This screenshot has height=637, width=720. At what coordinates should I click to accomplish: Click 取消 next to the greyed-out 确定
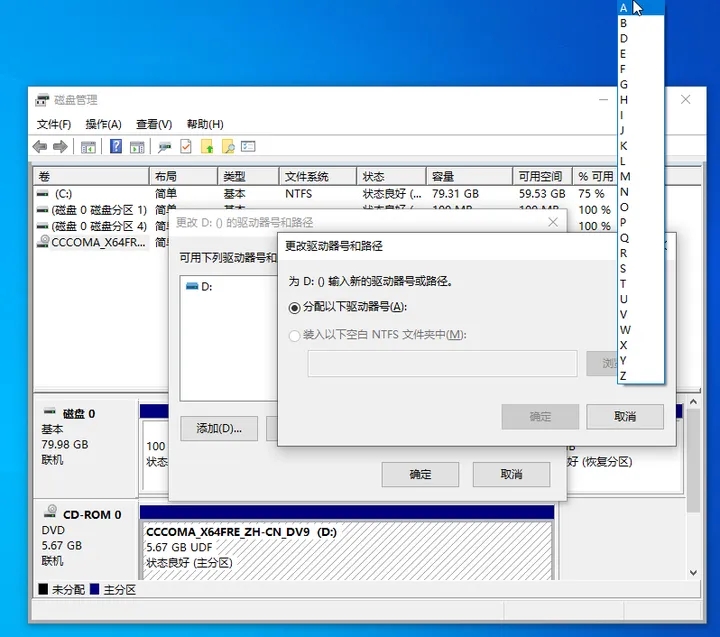[625, 416]
